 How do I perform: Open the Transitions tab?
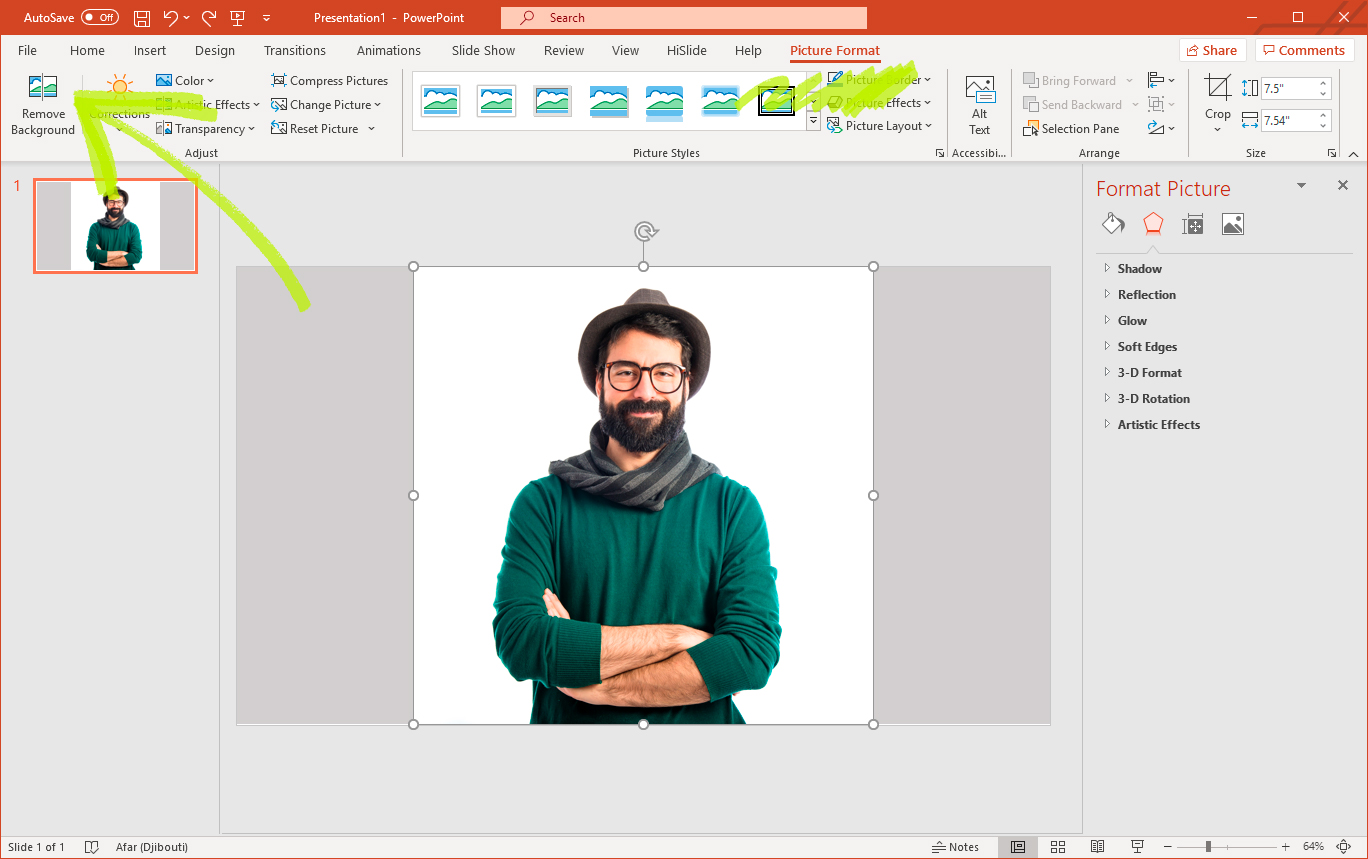pos(294,51)
